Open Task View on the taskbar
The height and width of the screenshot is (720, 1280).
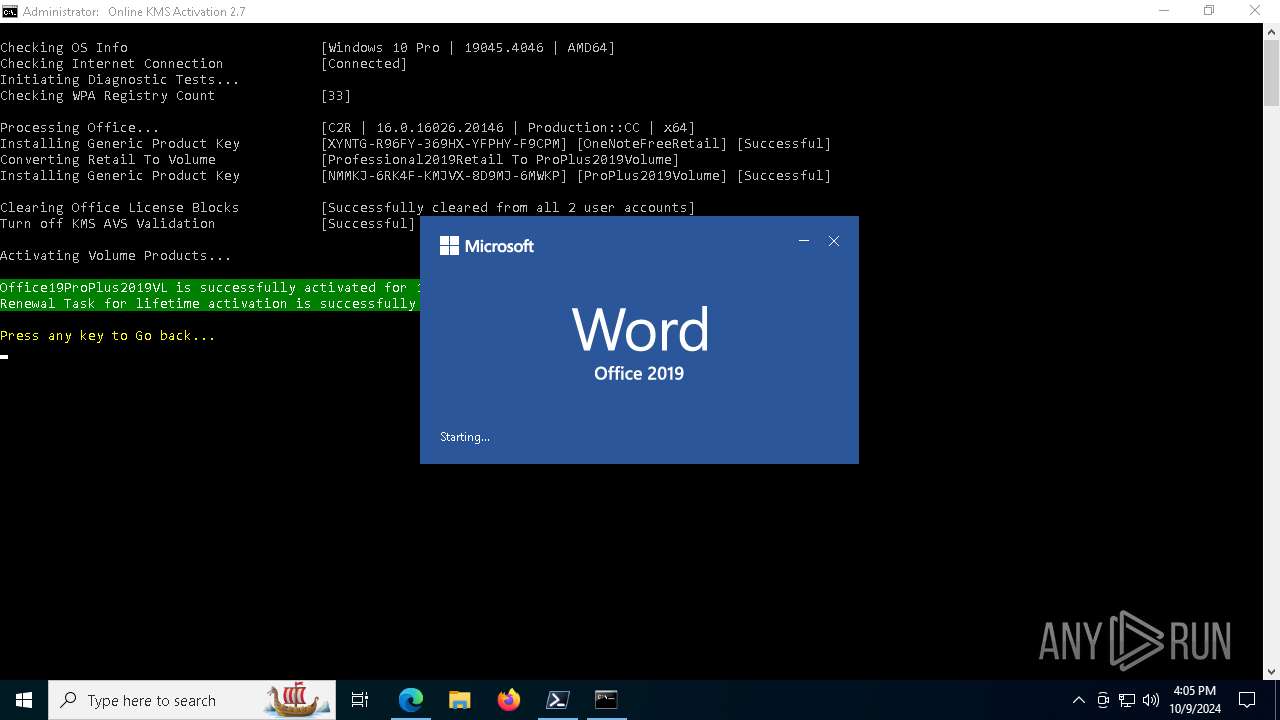tap(360, 700)
